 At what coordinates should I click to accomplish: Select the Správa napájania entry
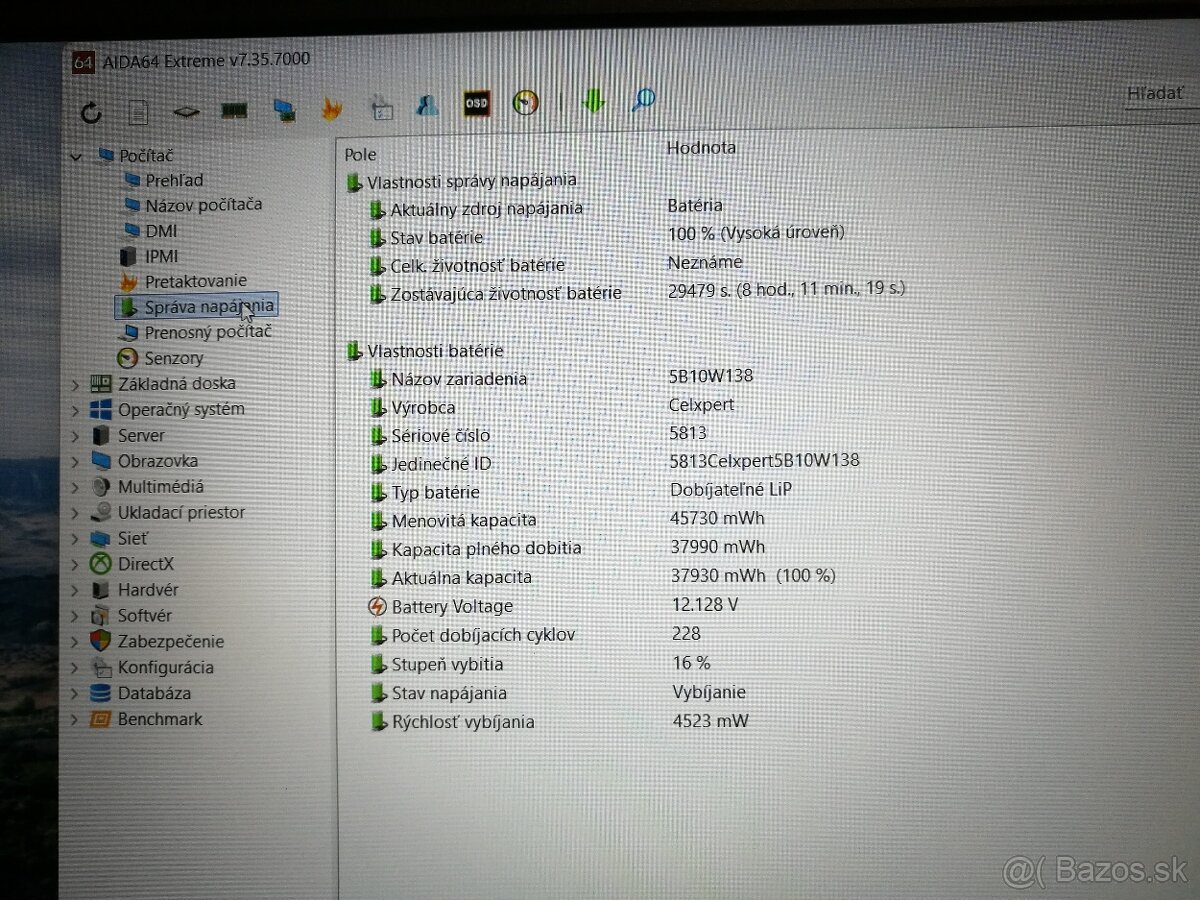197,306
